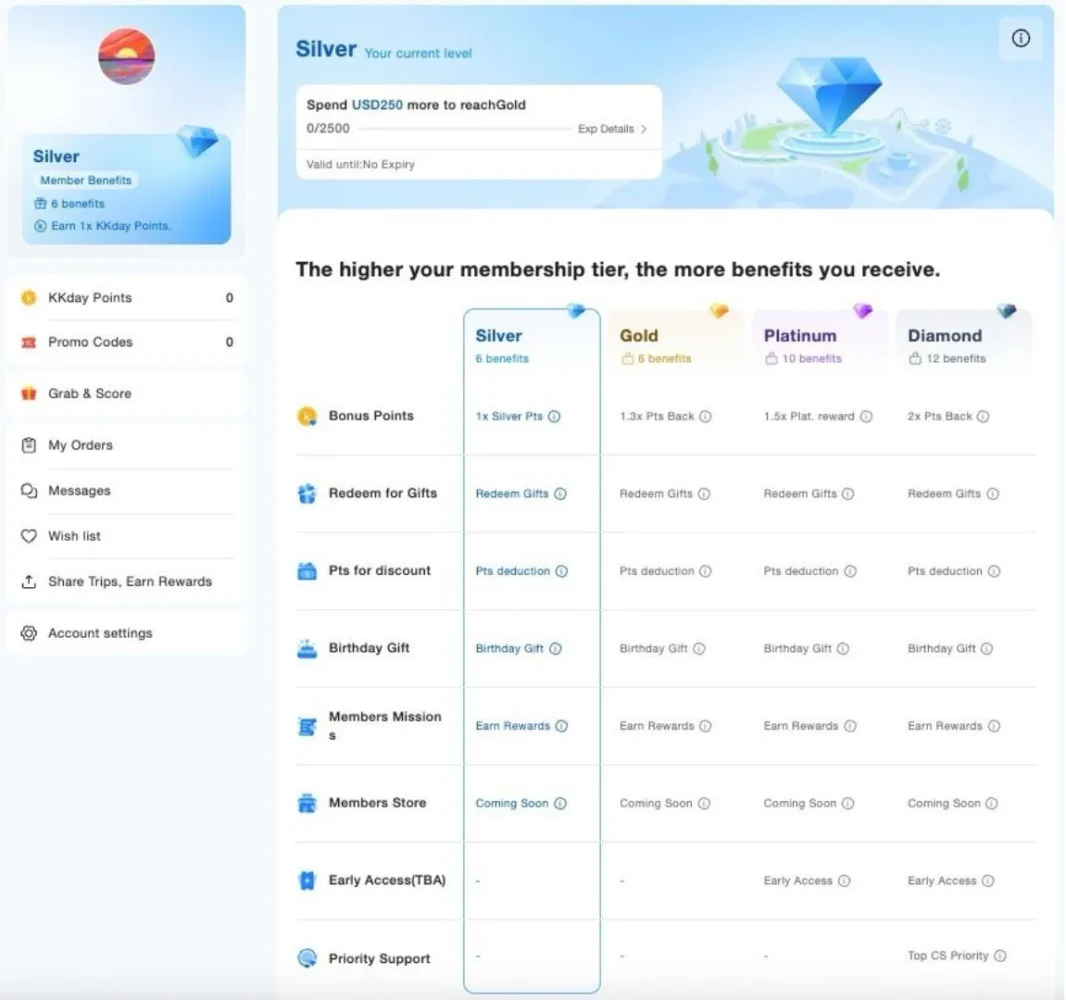Click info icon beside Top CS Priority
Image resolution: width=1066 pixels, height=1000 pixels.
pyautogui.click(x=1000, y=956)
